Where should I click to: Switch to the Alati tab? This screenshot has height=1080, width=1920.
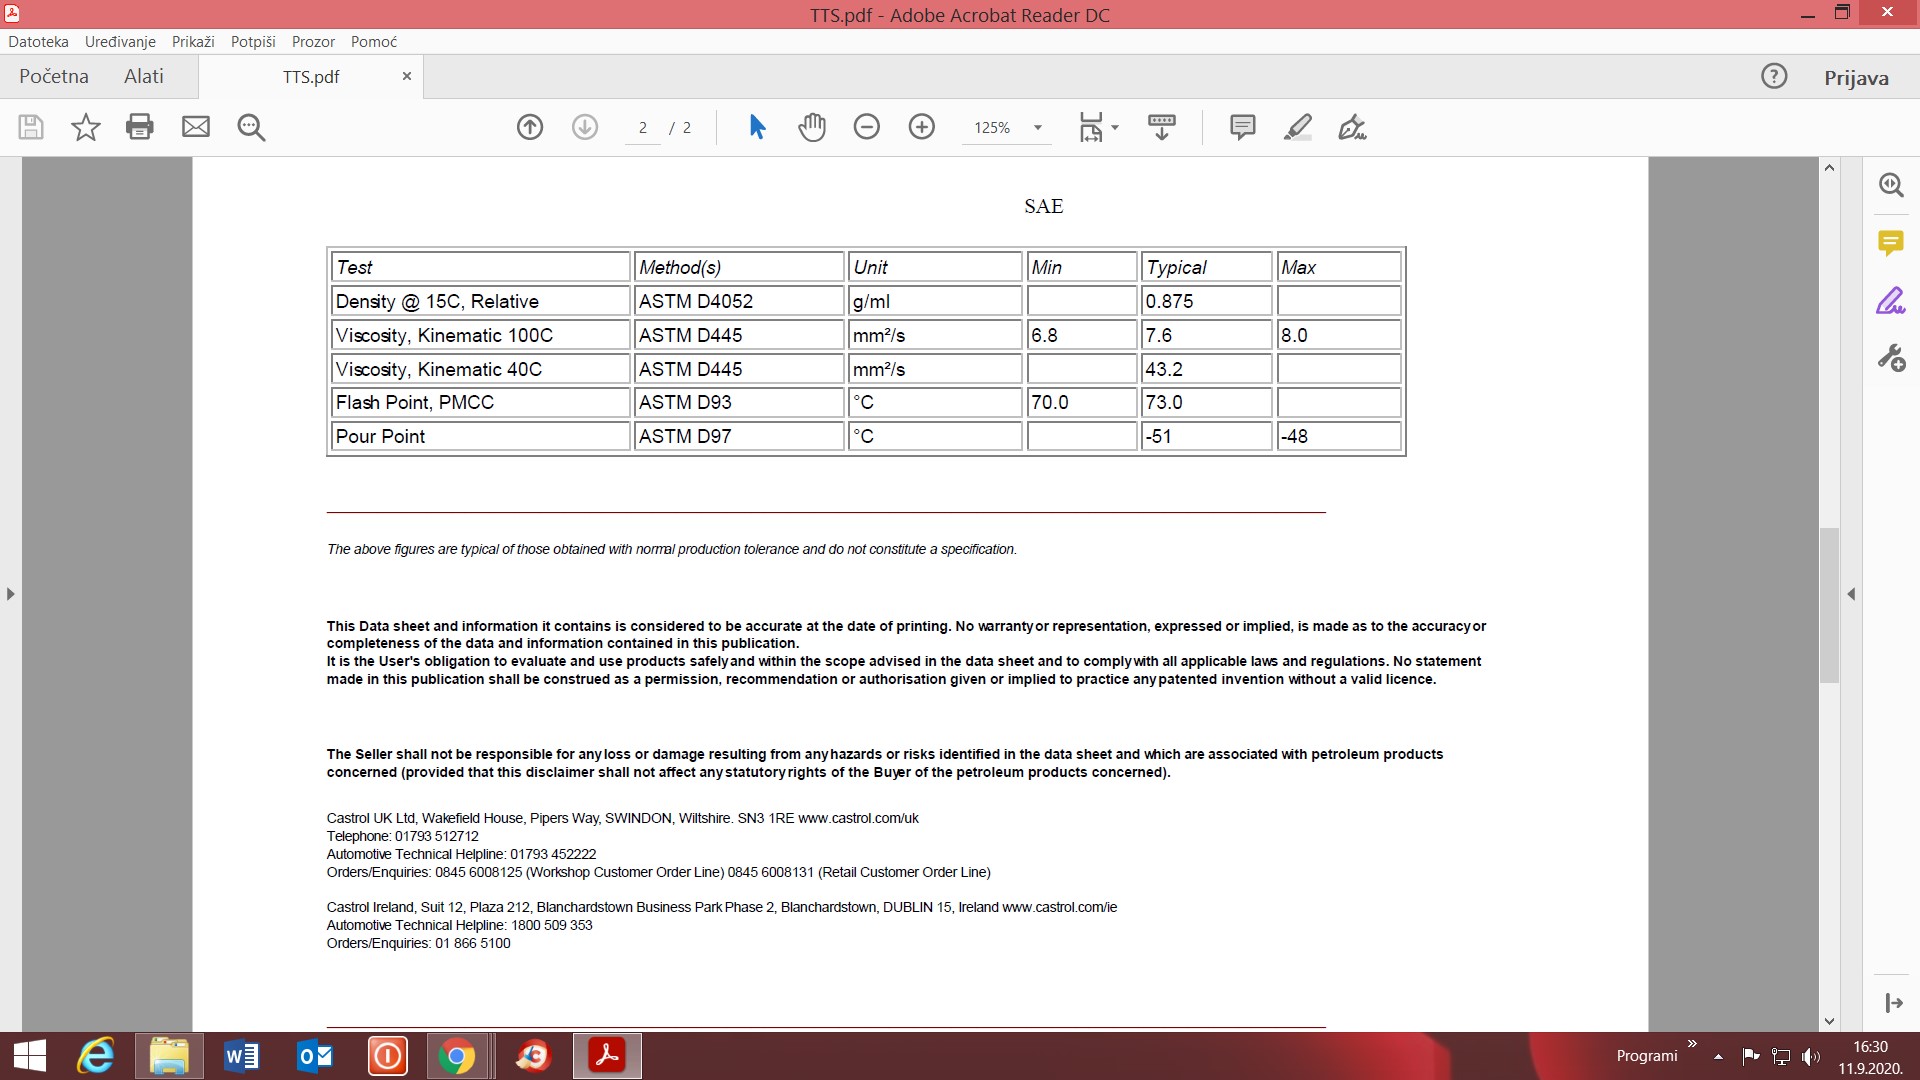pos(143,77)
